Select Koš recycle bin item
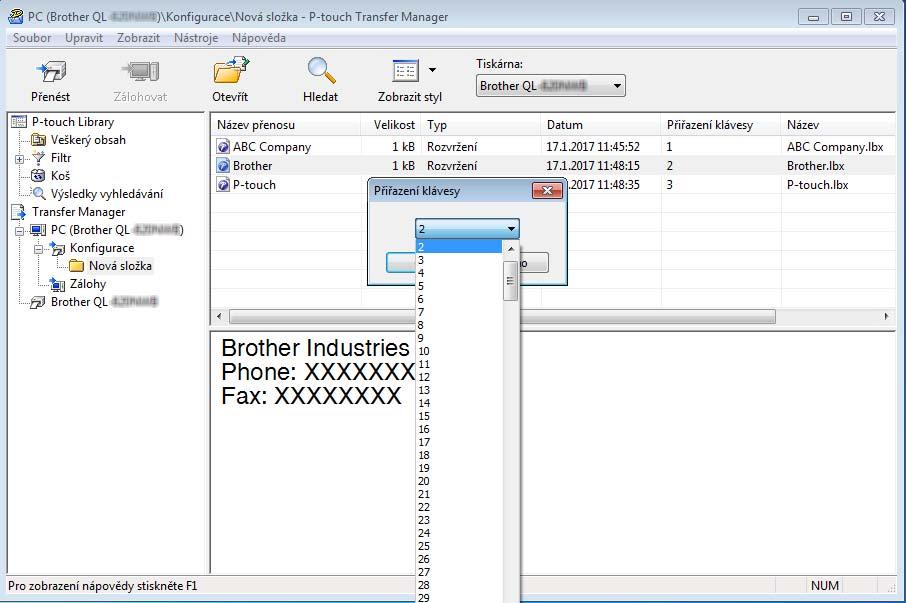This screenshot has width=906, height=603. (60, 176)
